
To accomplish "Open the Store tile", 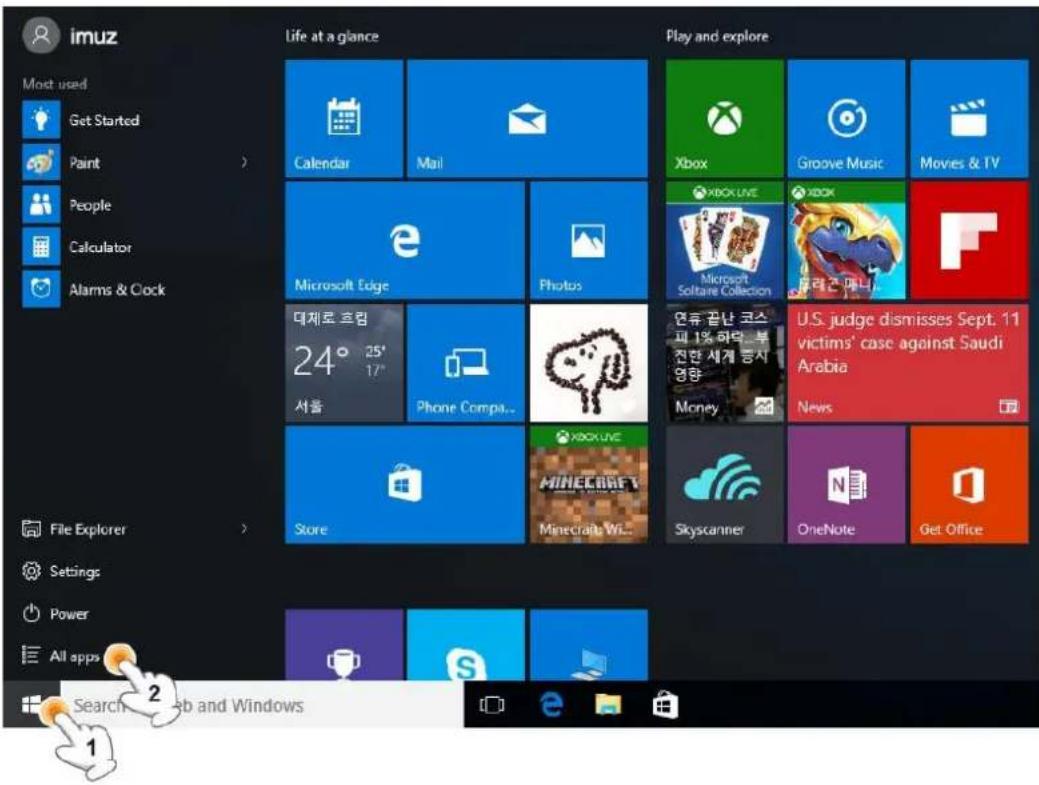I will [405, 485].
